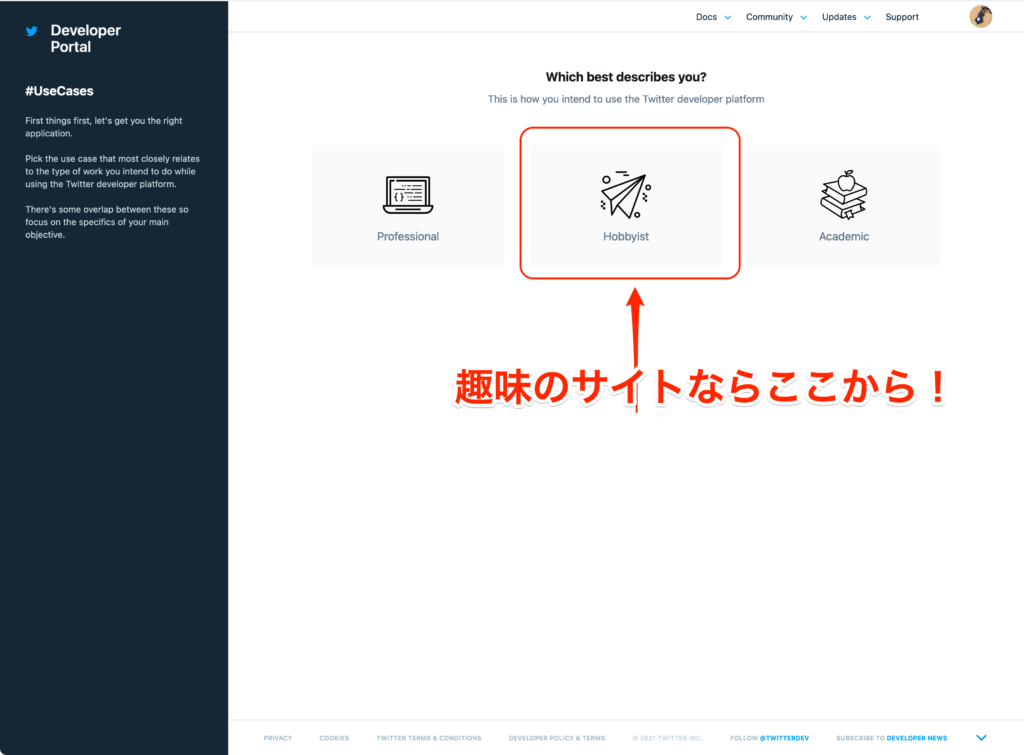
Task: Open the Cookies footer link
Action: tap(334, 738)
